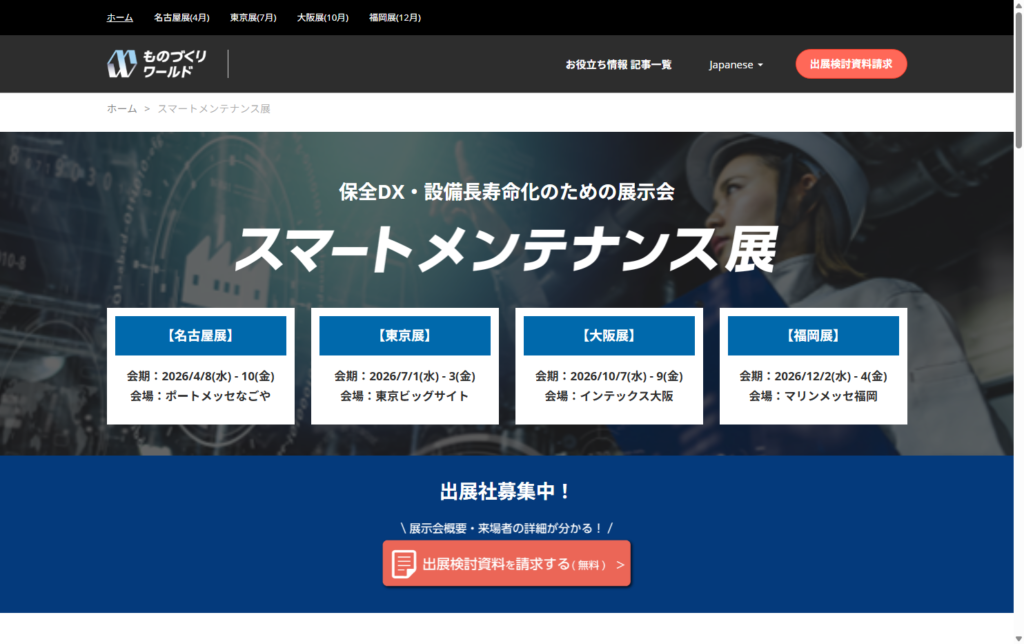Image resolution: width=1024 pixels, height=644 pixels.
Task: Select the 【名古屋展】 blue card header
Action: pos(201,336)
